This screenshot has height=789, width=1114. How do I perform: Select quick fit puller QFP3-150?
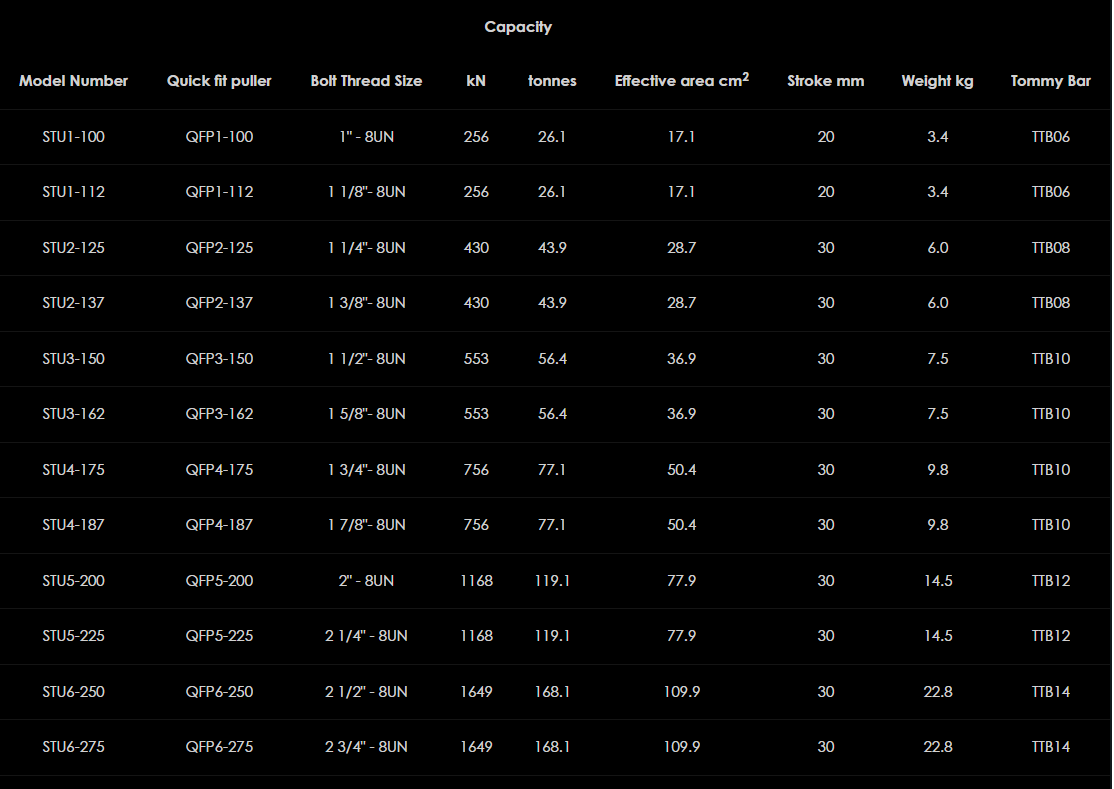pyautogui.click(x=219, y=359)
